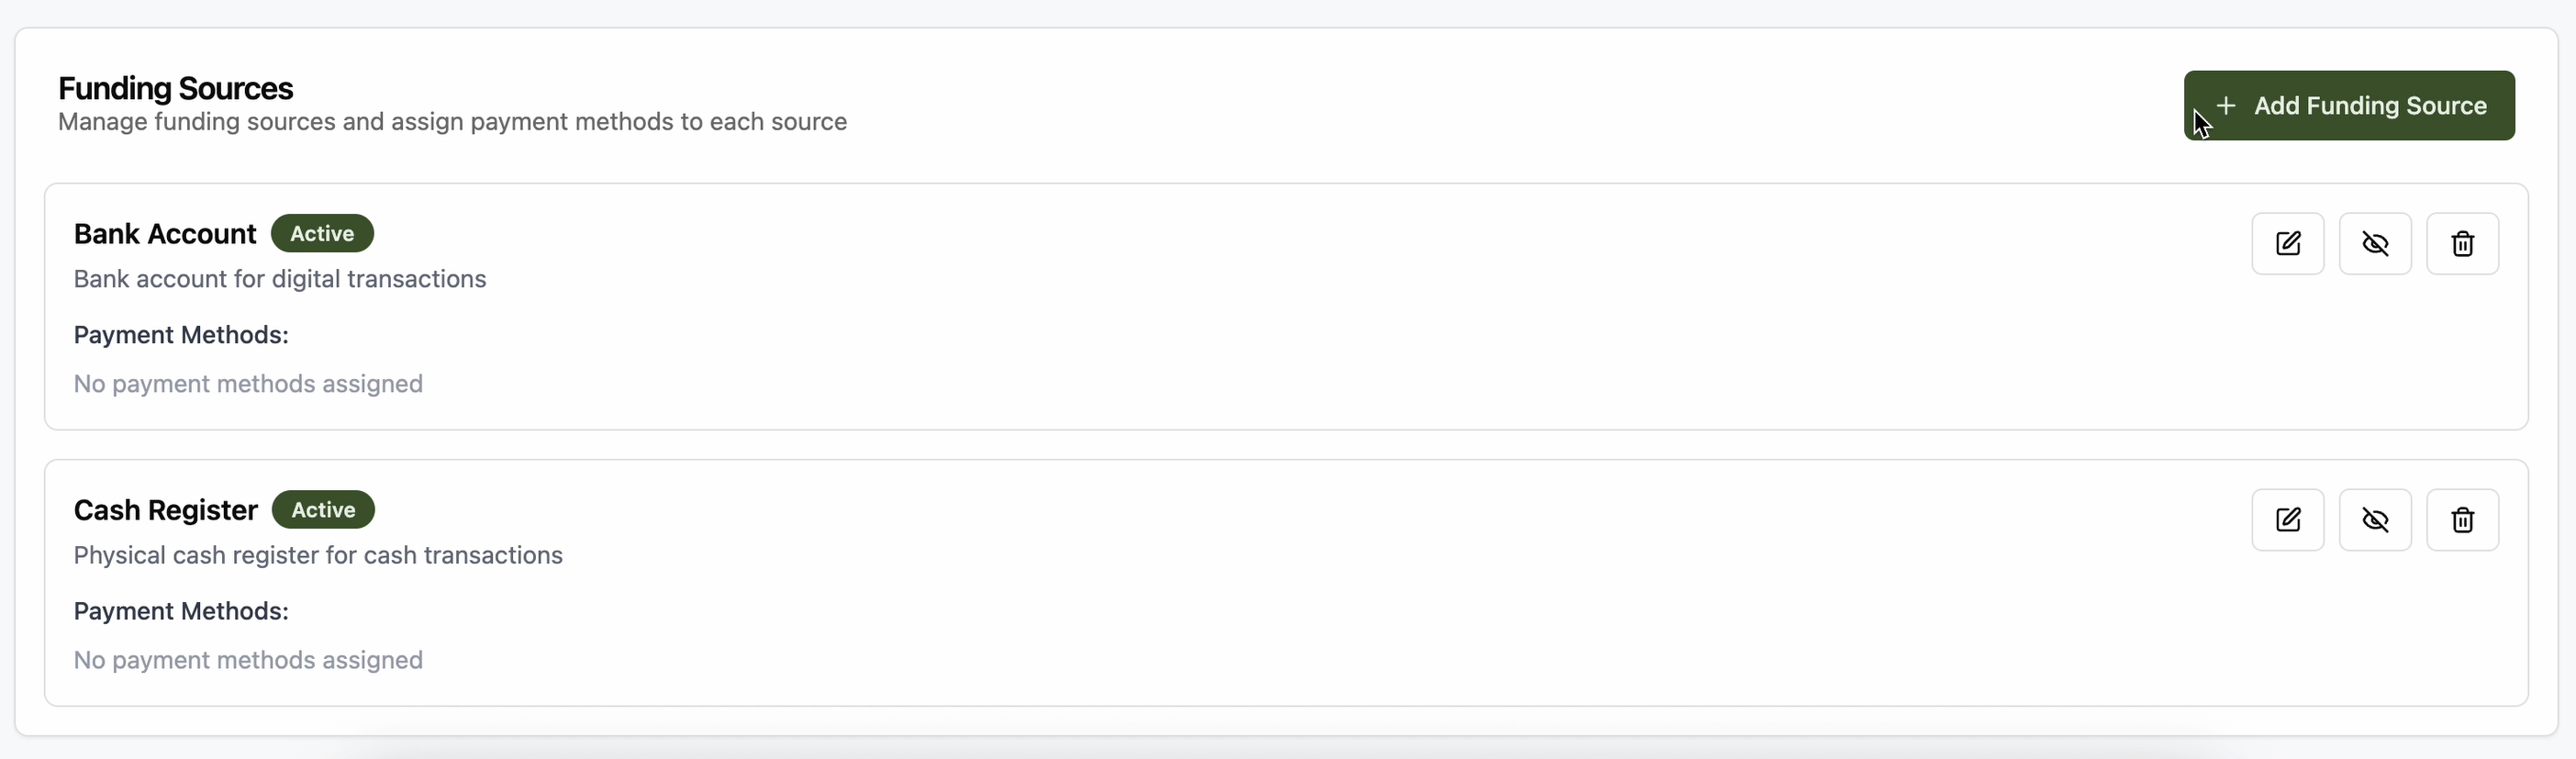Click the "Bank account for digital transactions" description

[280, 278]
